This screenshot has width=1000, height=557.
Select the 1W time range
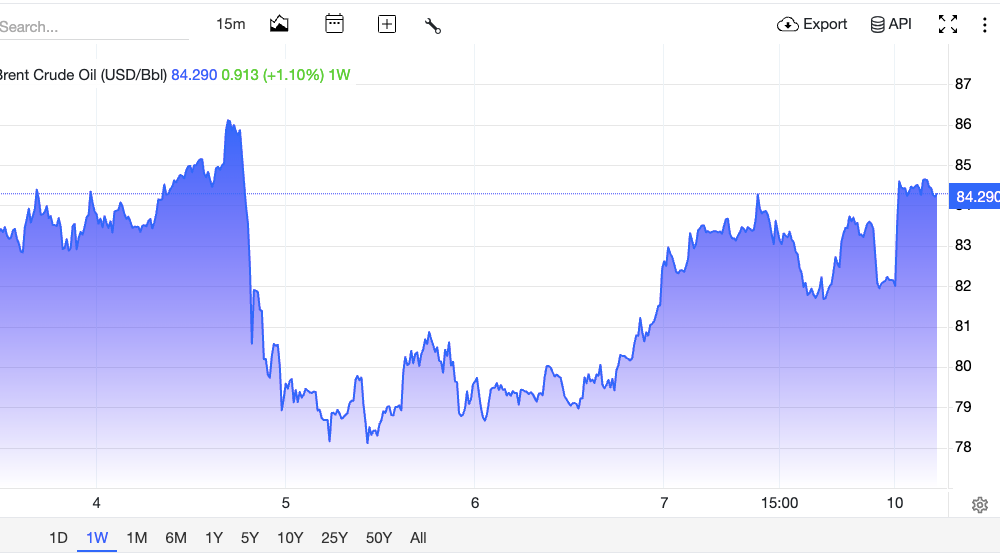tap(97, 538)
